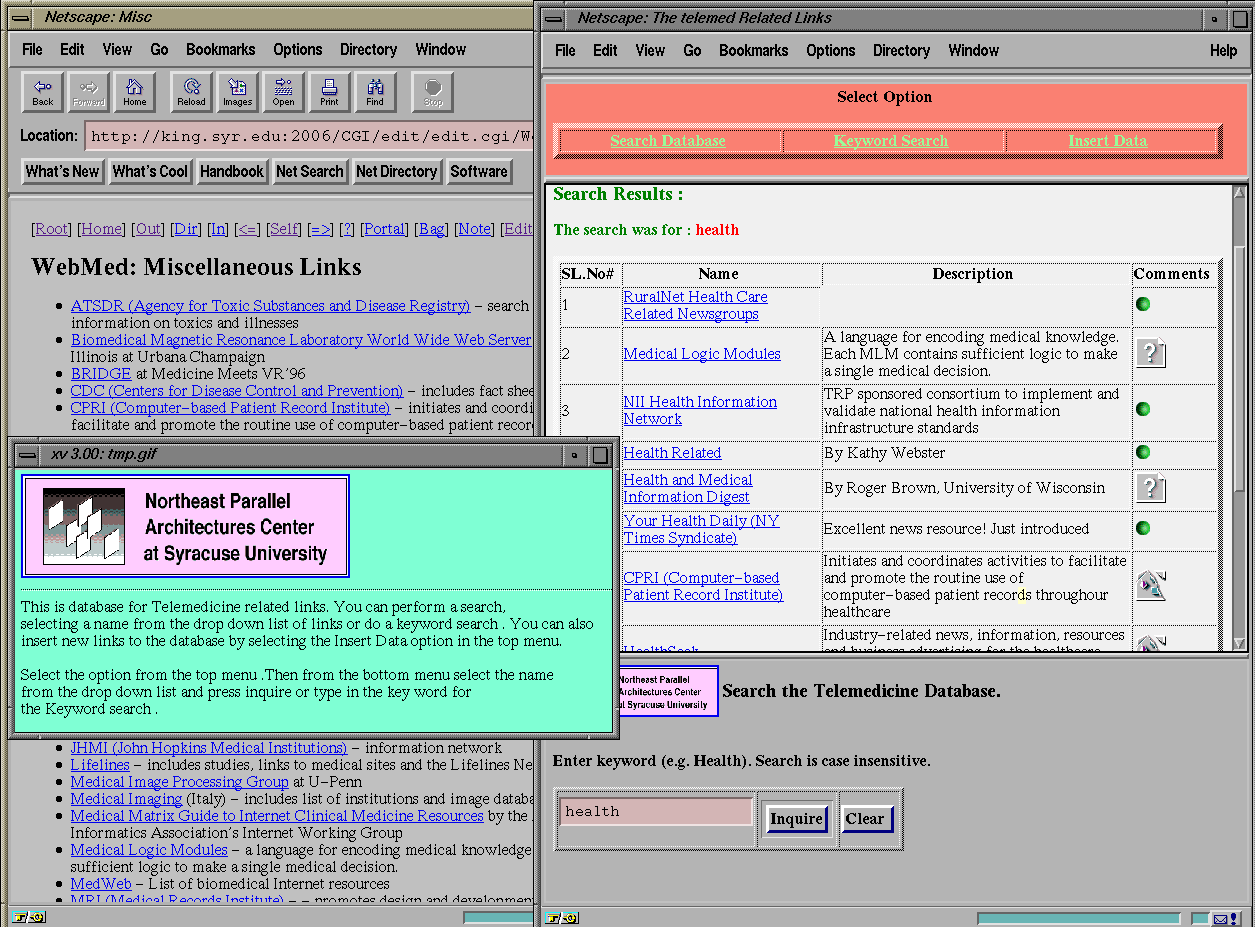Click small NPAC logo beside Search the Telemedicine Database
The width and height of the screenshot is (1255, 927).
click(667, 691)
